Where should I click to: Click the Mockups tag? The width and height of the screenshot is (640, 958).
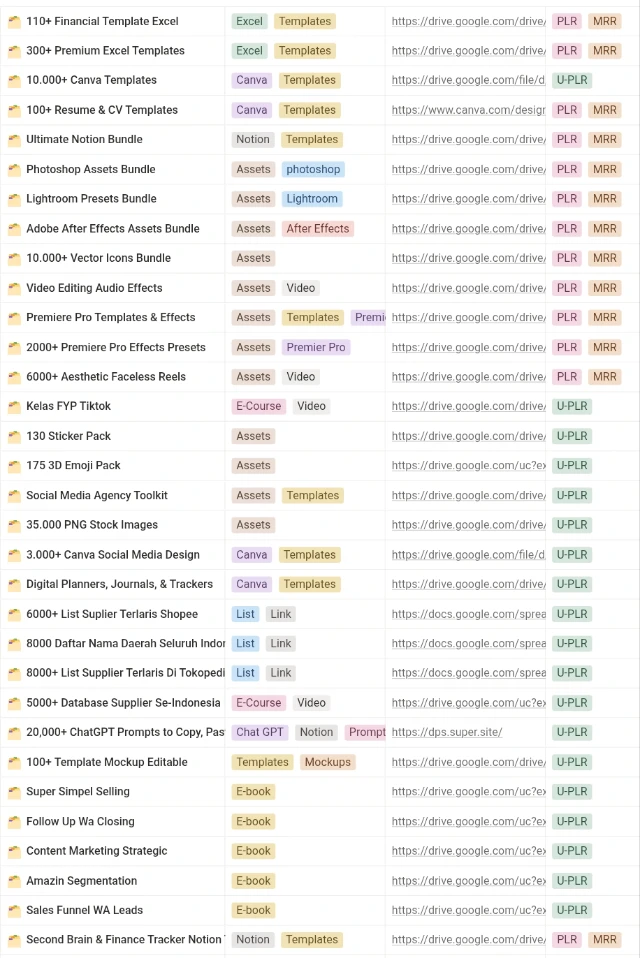[328, 762]
